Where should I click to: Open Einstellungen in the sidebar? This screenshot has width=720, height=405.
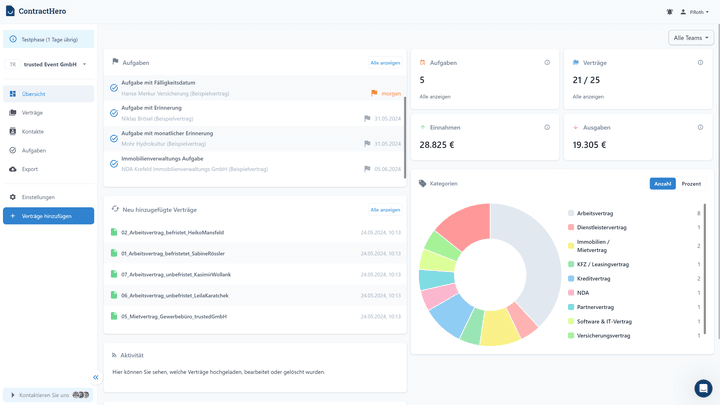pyautogui.click(x=48, y=197)
